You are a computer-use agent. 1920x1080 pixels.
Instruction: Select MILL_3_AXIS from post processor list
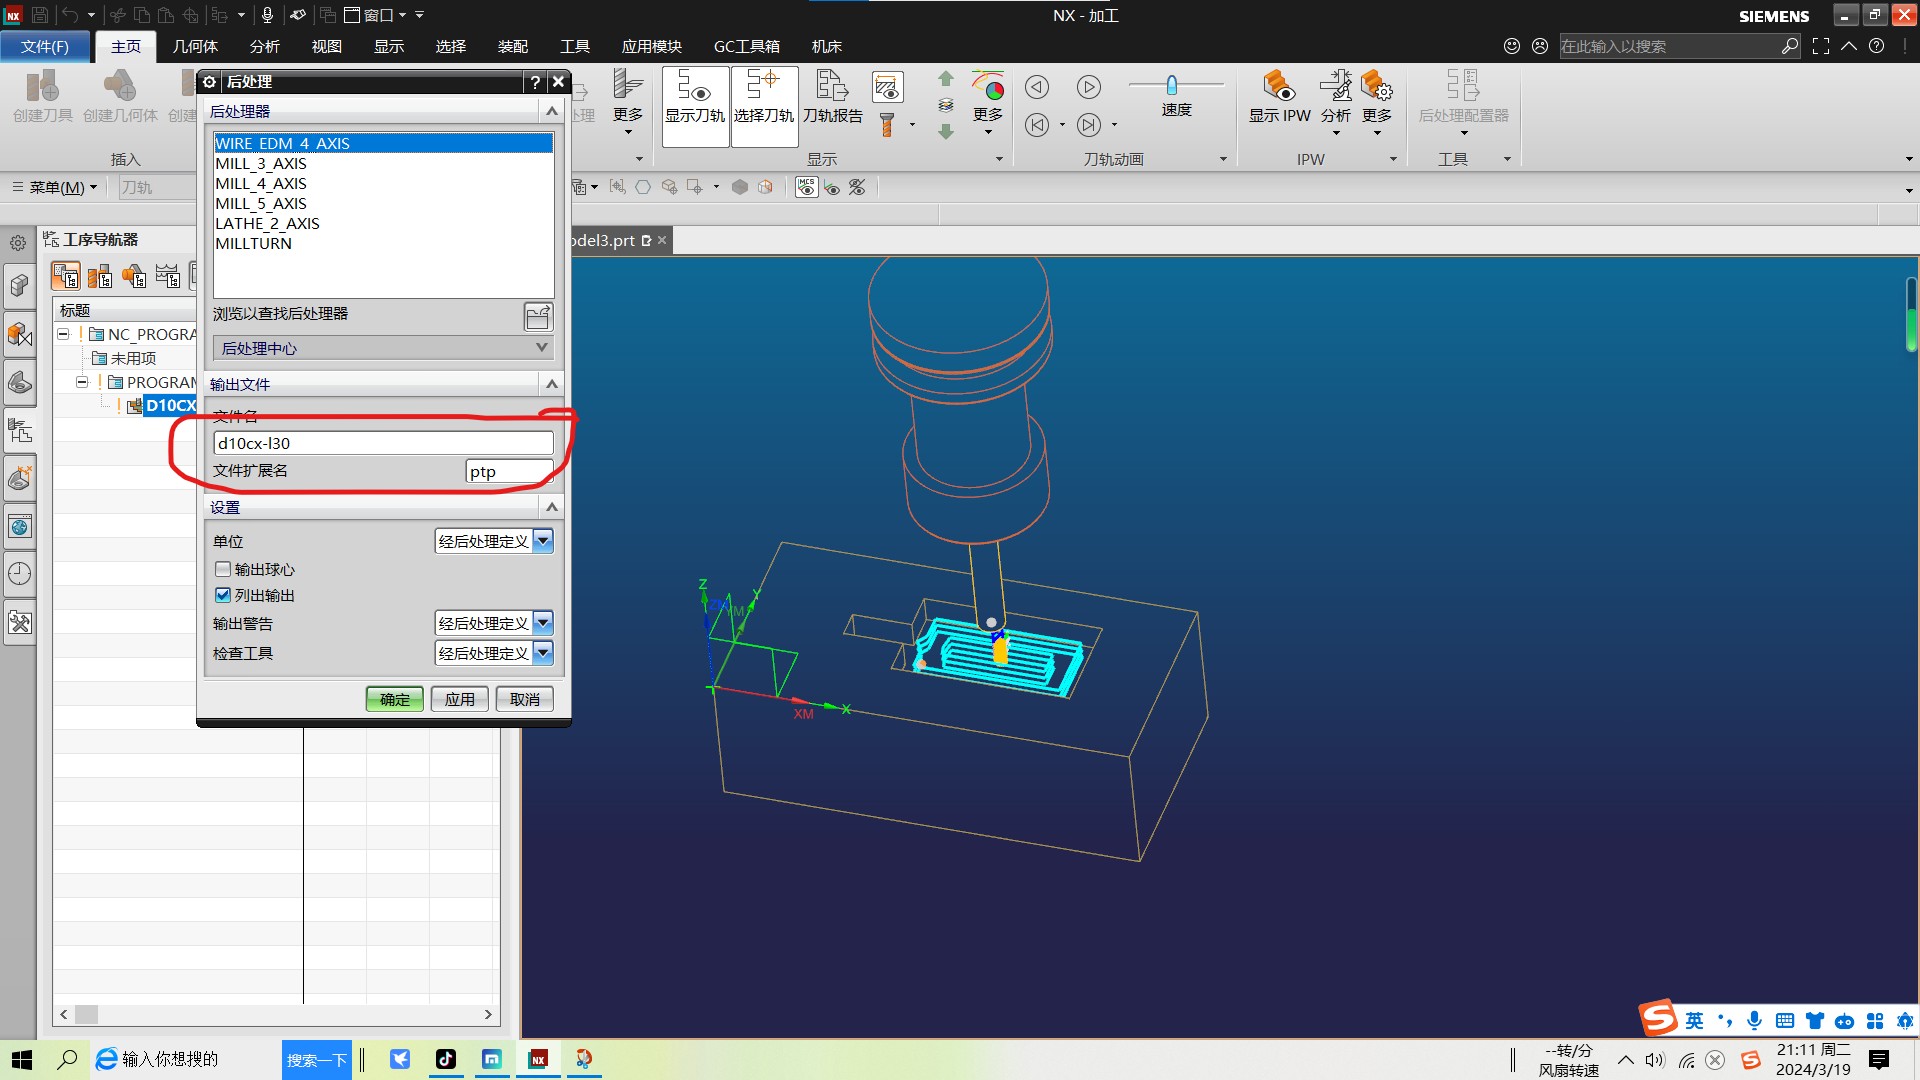260,162
